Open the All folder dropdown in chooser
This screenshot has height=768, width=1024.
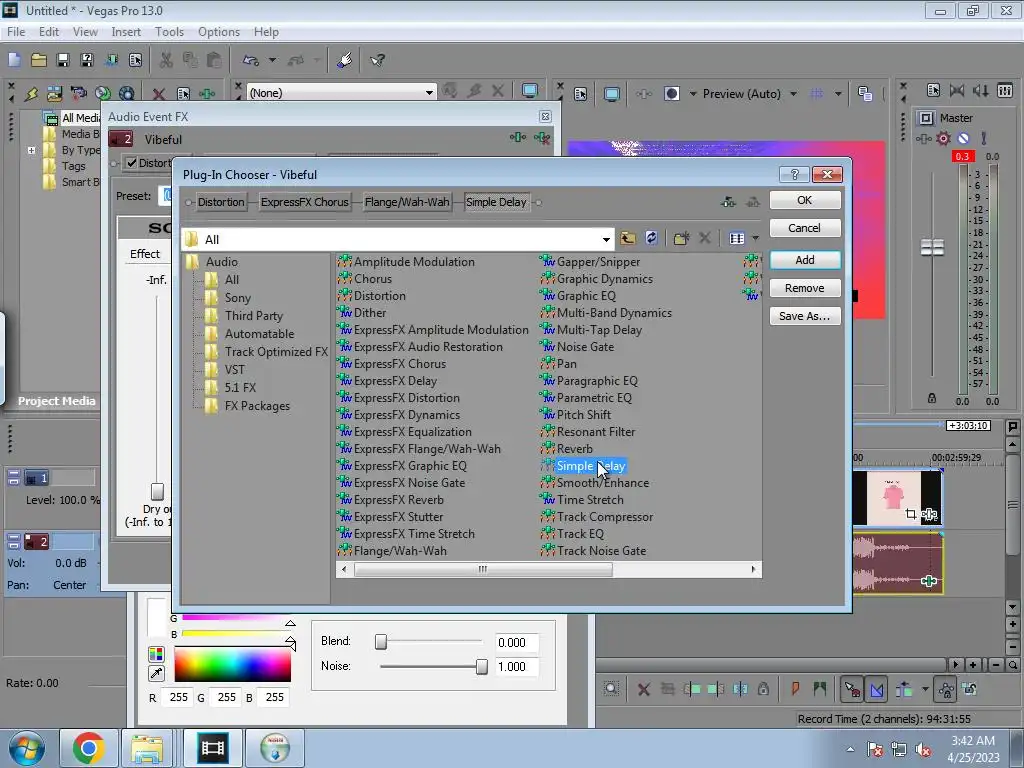(605, 239)
